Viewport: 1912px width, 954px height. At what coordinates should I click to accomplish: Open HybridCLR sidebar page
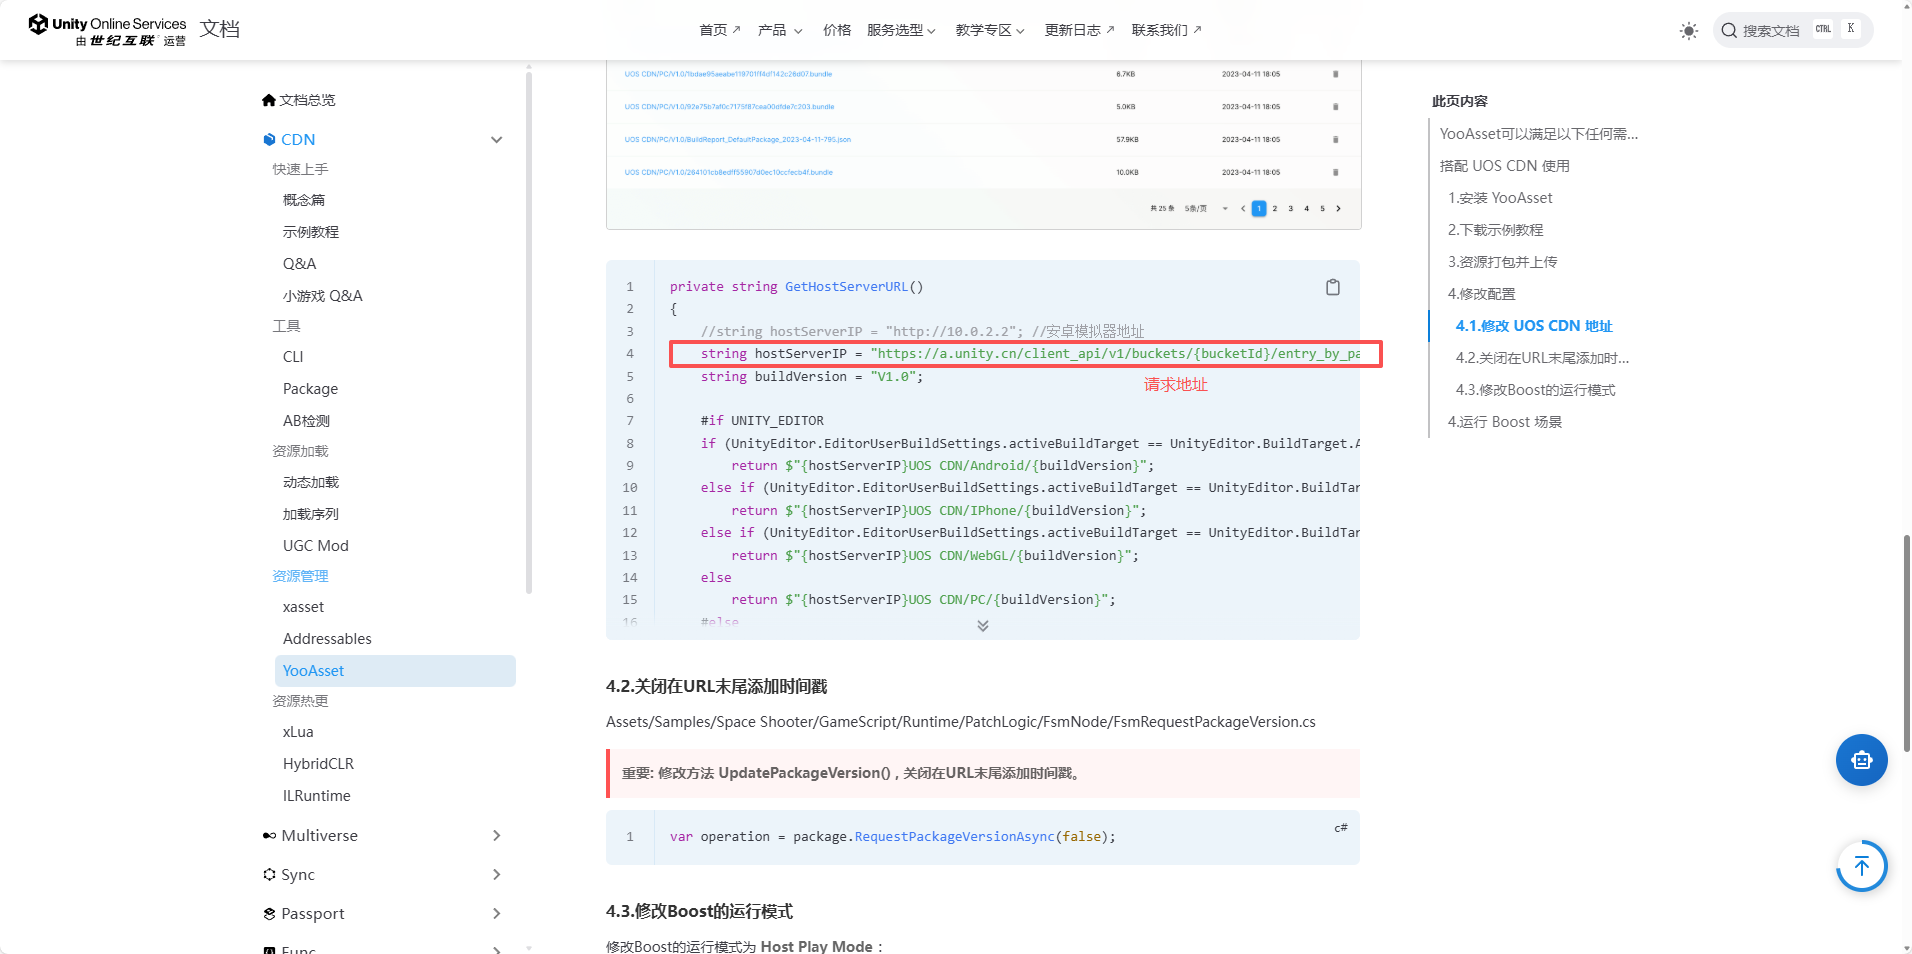318,764
